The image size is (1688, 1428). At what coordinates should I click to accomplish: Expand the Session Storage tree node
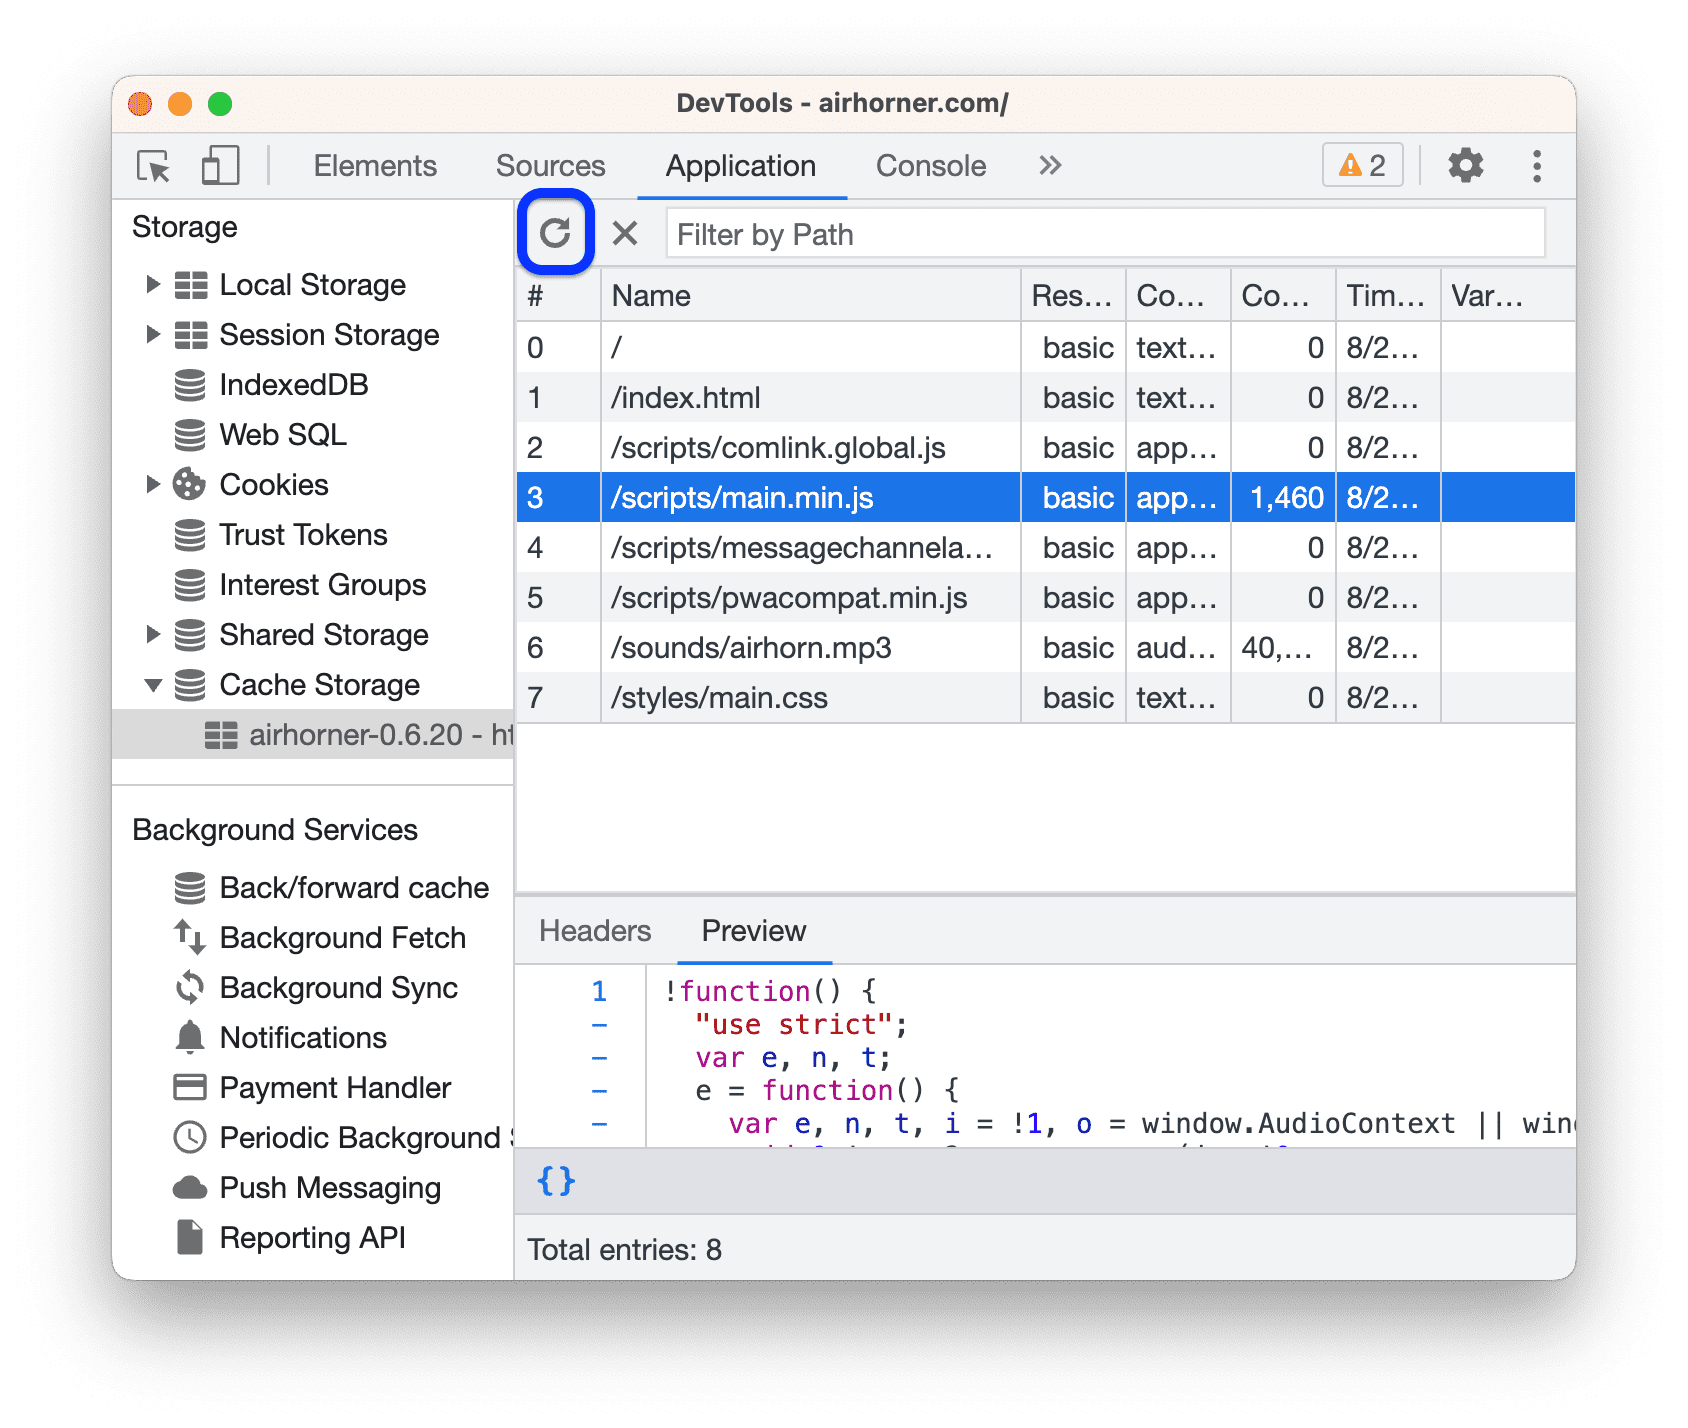point(153,335)
